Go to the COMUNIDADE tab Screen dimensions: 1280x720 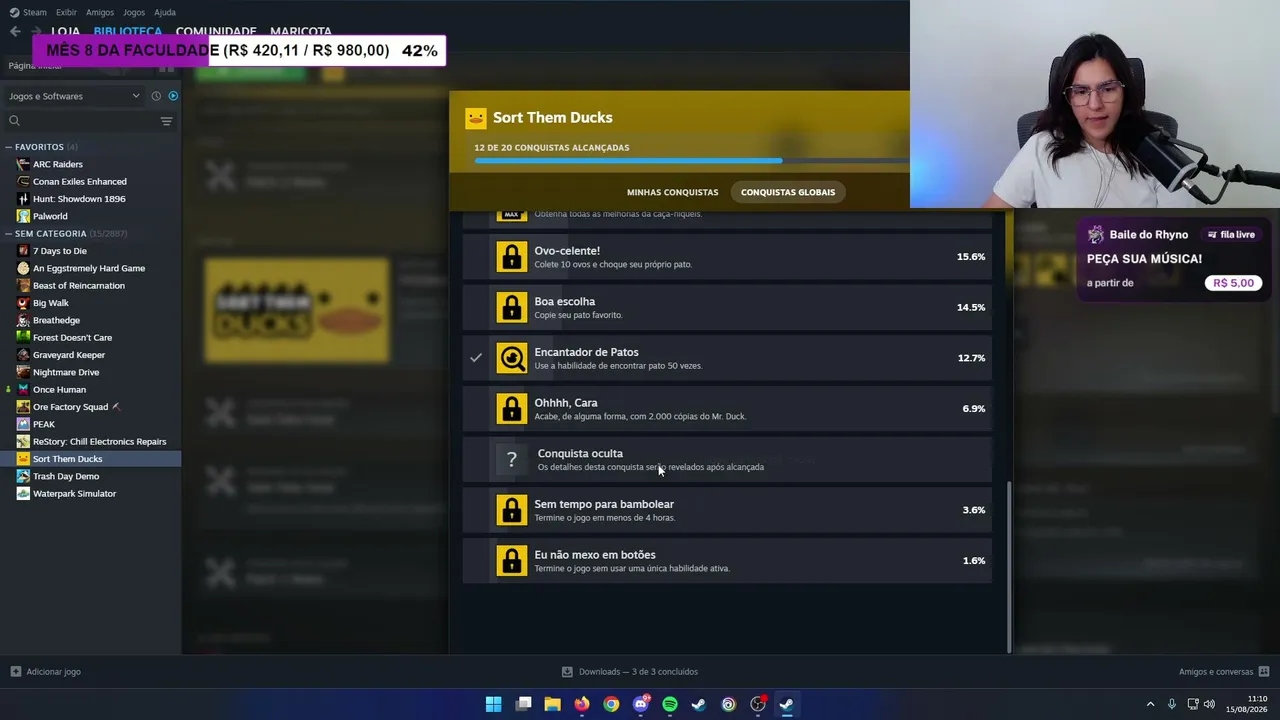click(216, 31)
